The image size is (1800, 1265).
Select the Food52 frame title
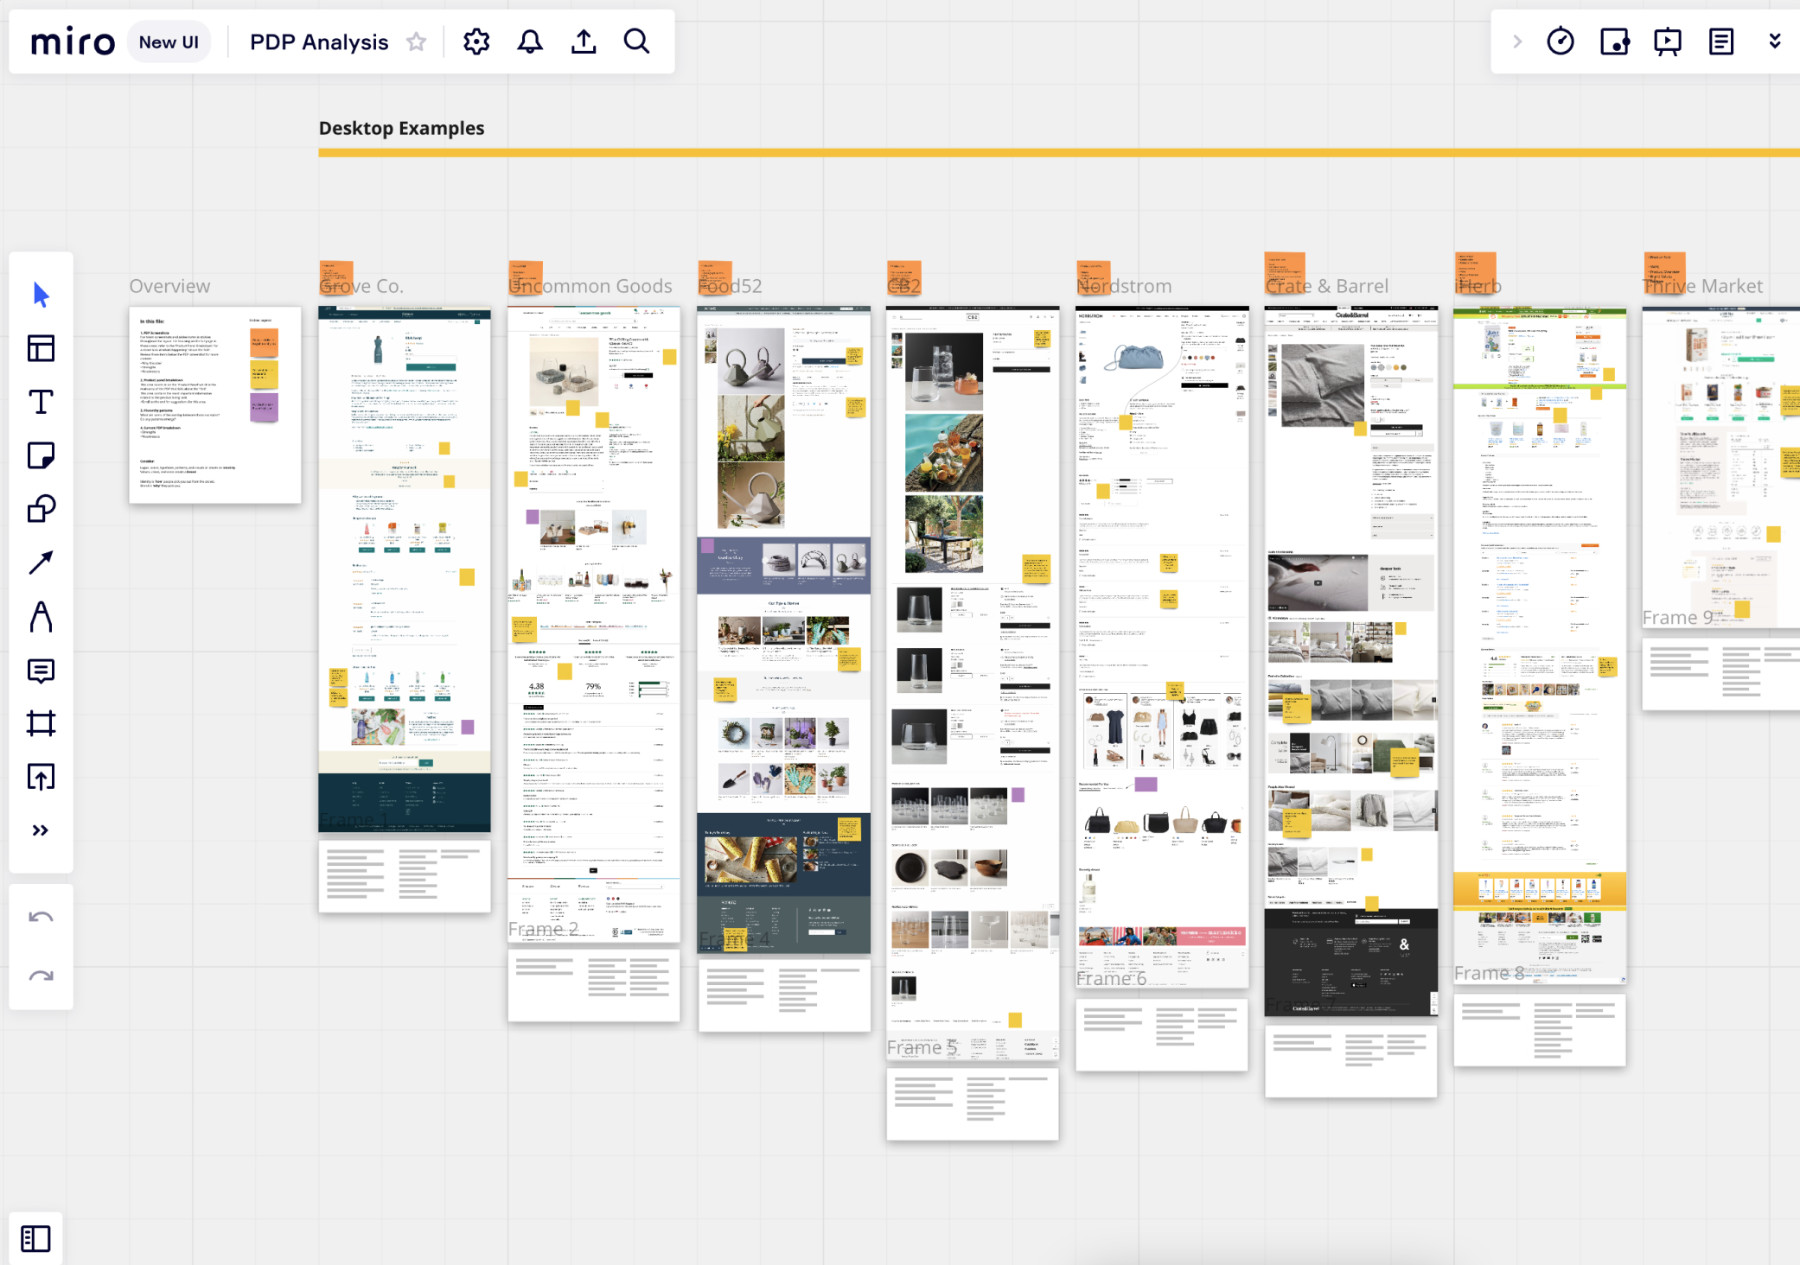pos(730,286)
